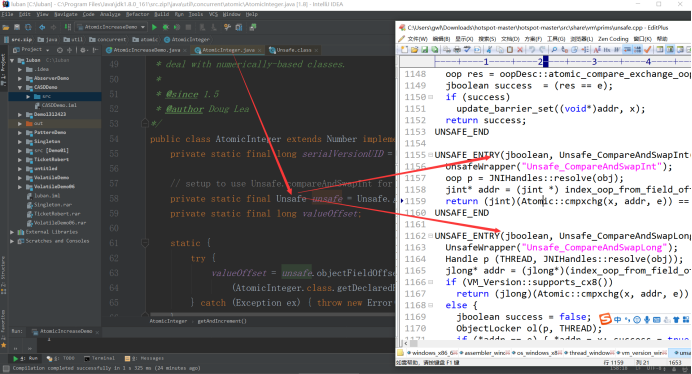The width and height of the screenshot is (692, 374).
Task: Expand the External Libraries node
Action: click(x=12, y=232)
